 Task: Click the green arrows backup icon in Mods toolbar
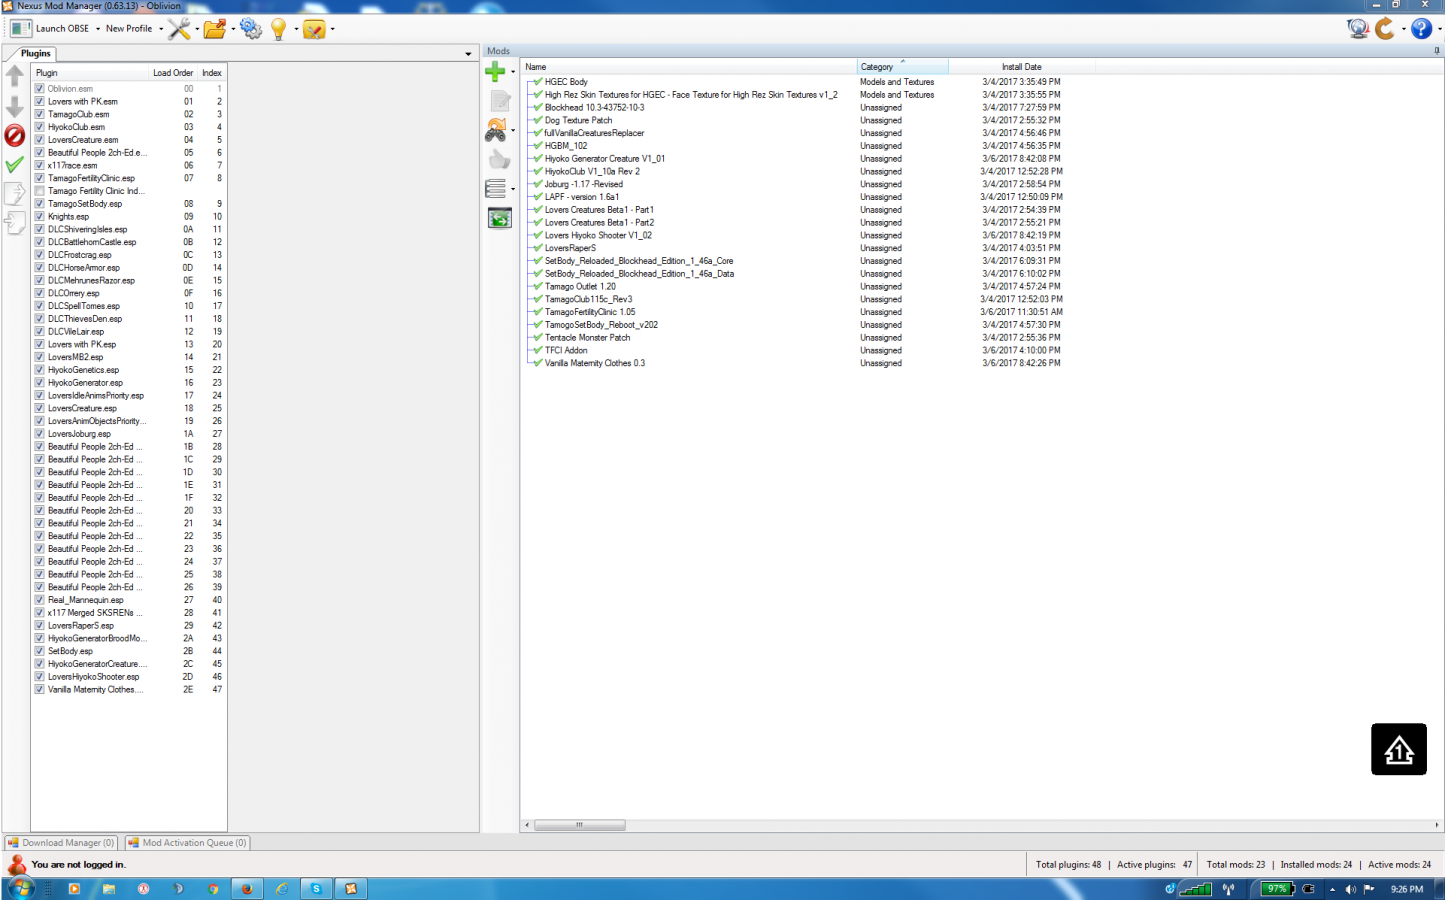coord(499,217)
